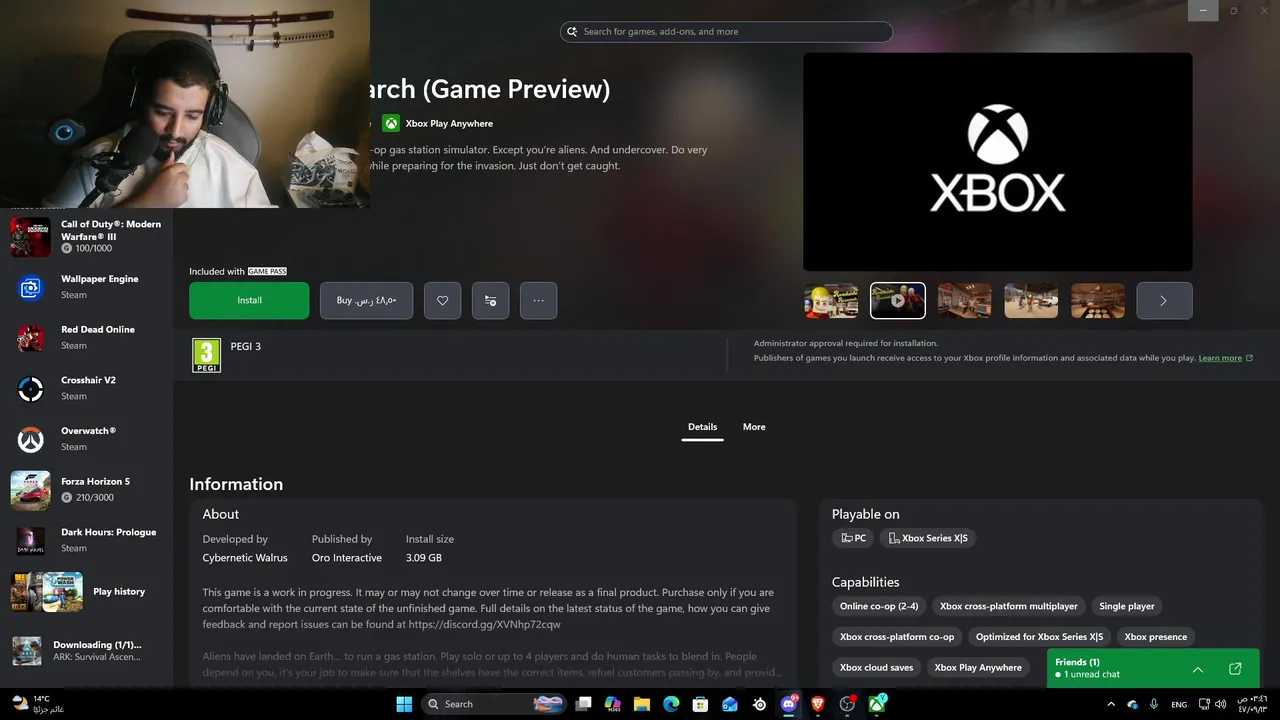Open the fourth gallery screenshot thumbnail
The height and width of the screenshot is (720, 1280).
point(1031,300)
